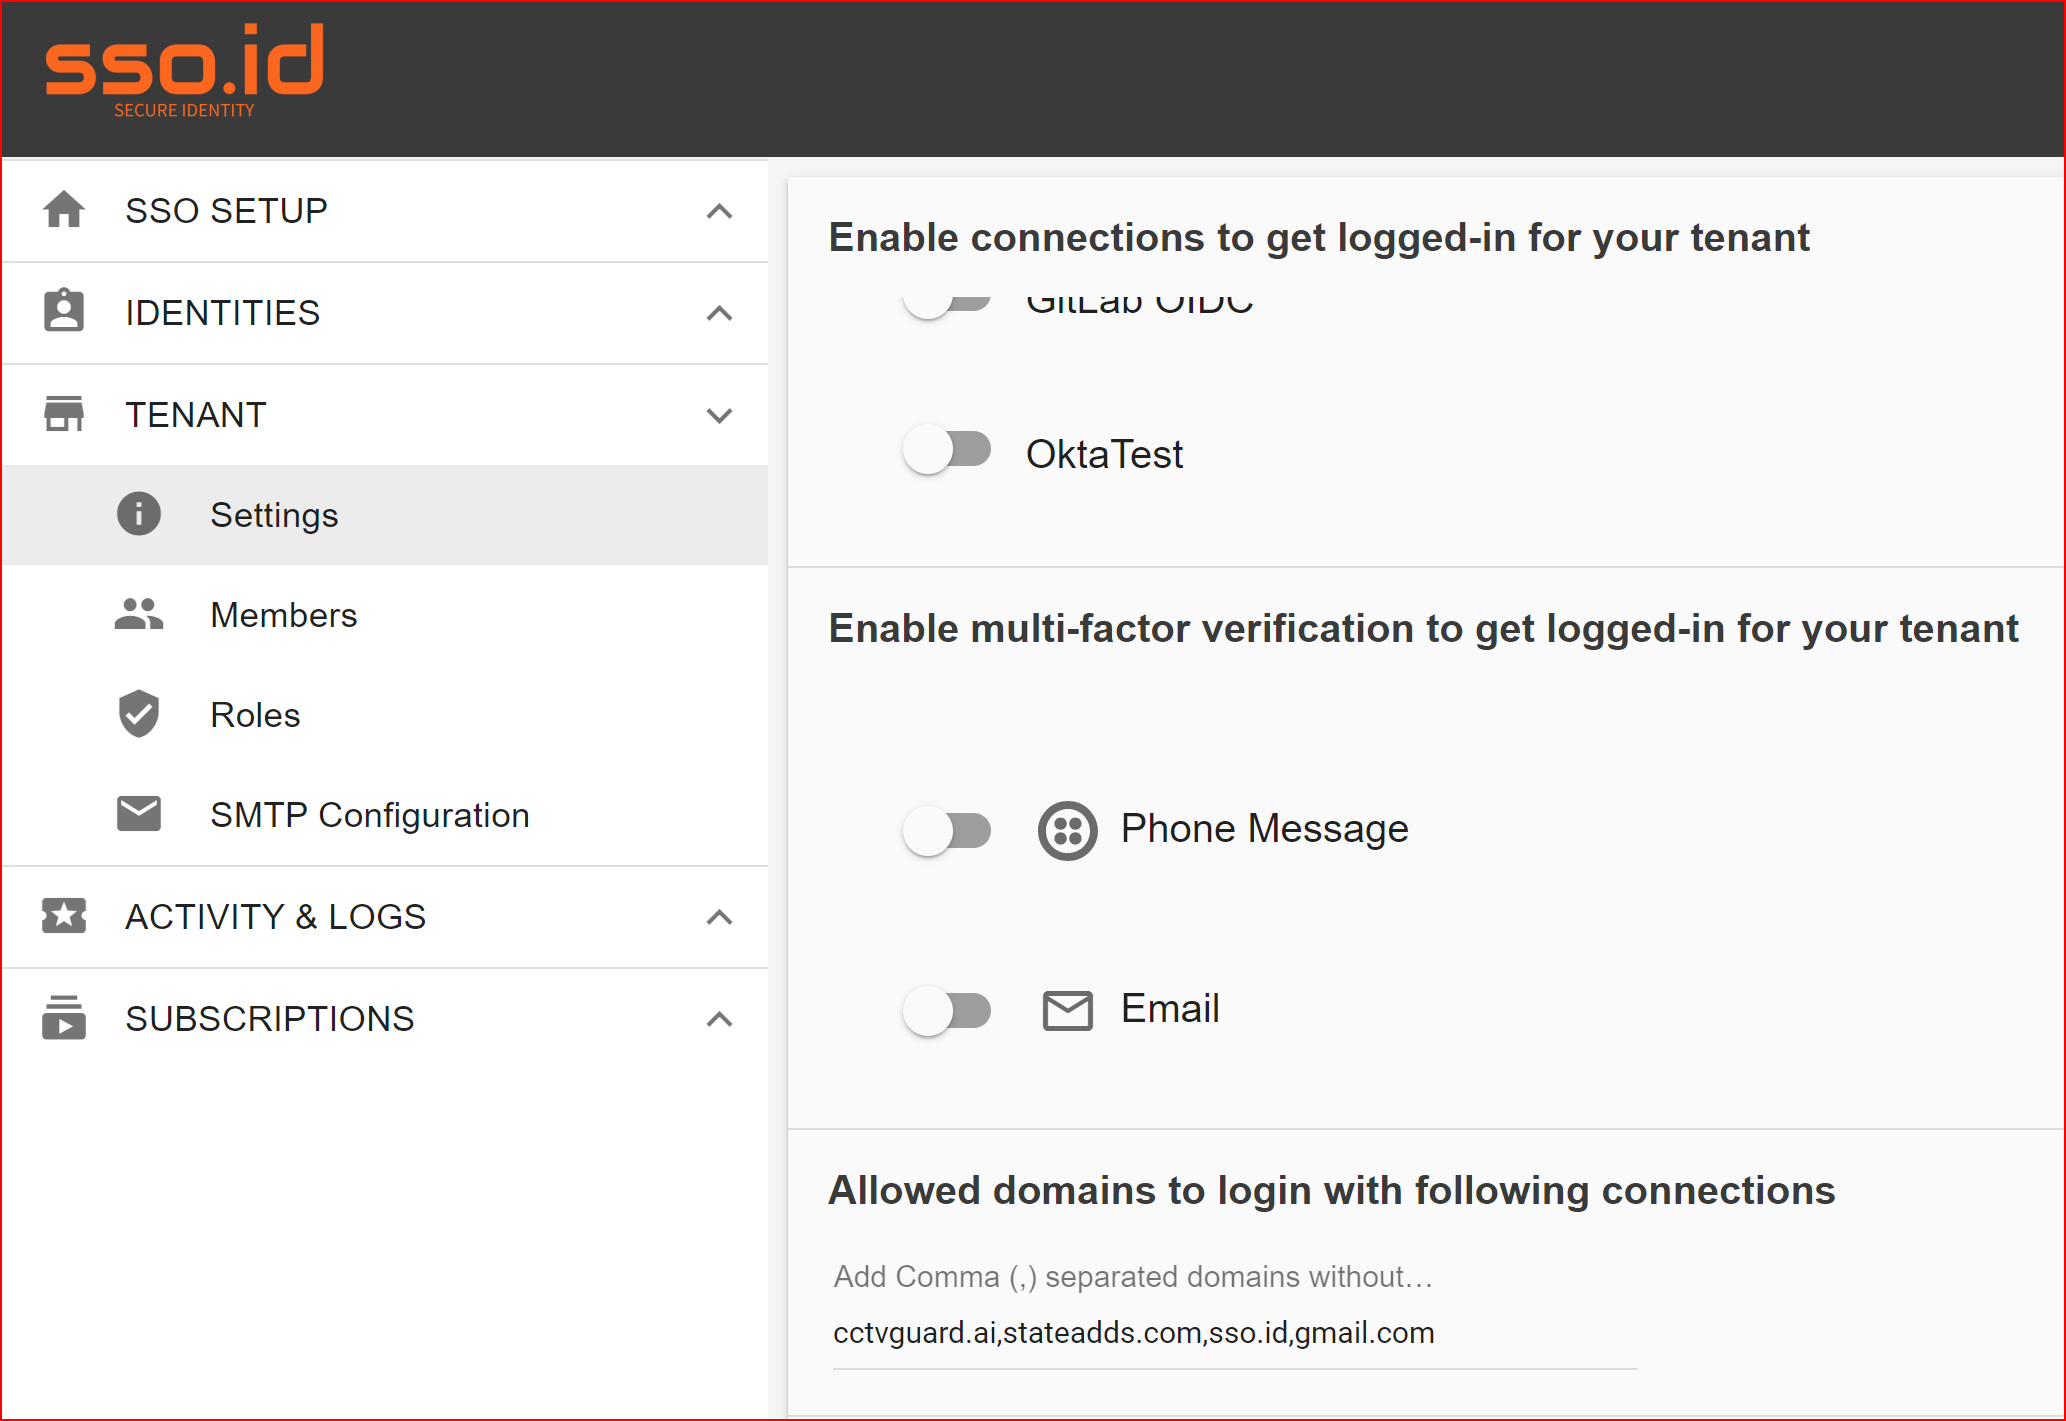Open the Members menu item

point(284,615)
